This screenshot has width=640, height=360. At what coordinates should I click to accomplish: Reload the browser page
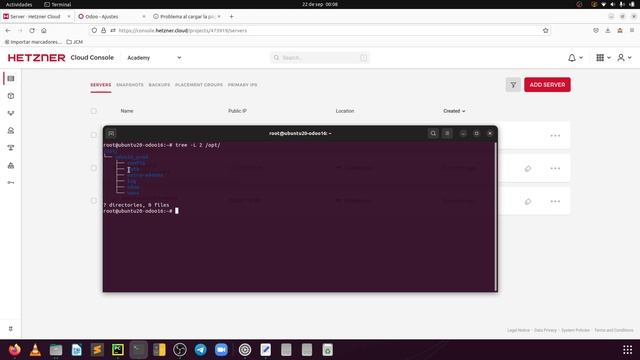click(32, 31)
